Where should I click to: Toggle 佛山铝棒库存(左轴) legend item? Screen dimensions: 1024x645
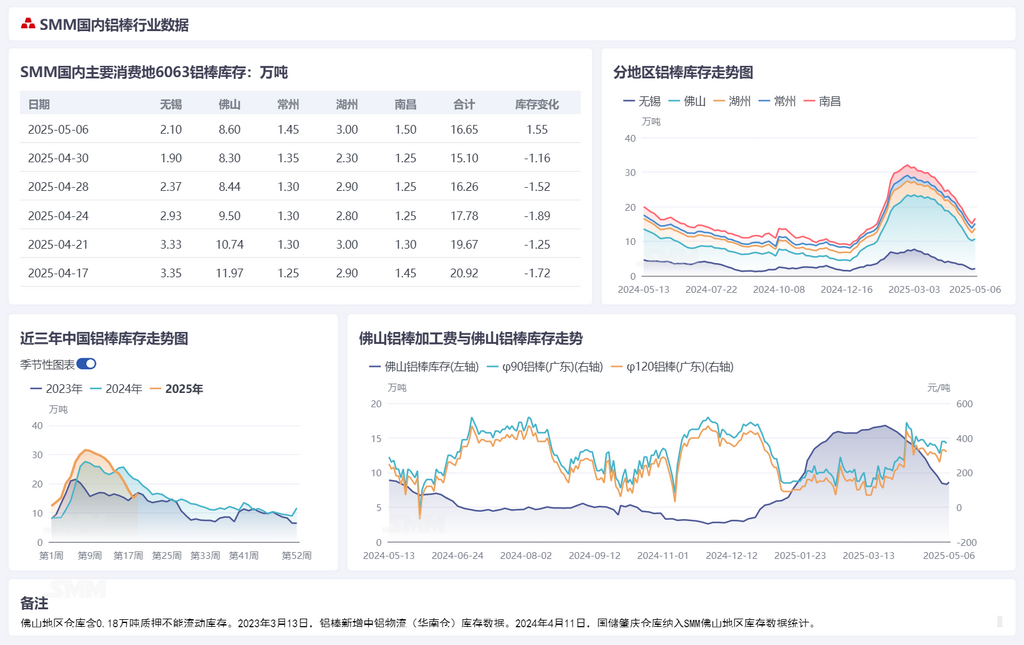pos(422,367)
